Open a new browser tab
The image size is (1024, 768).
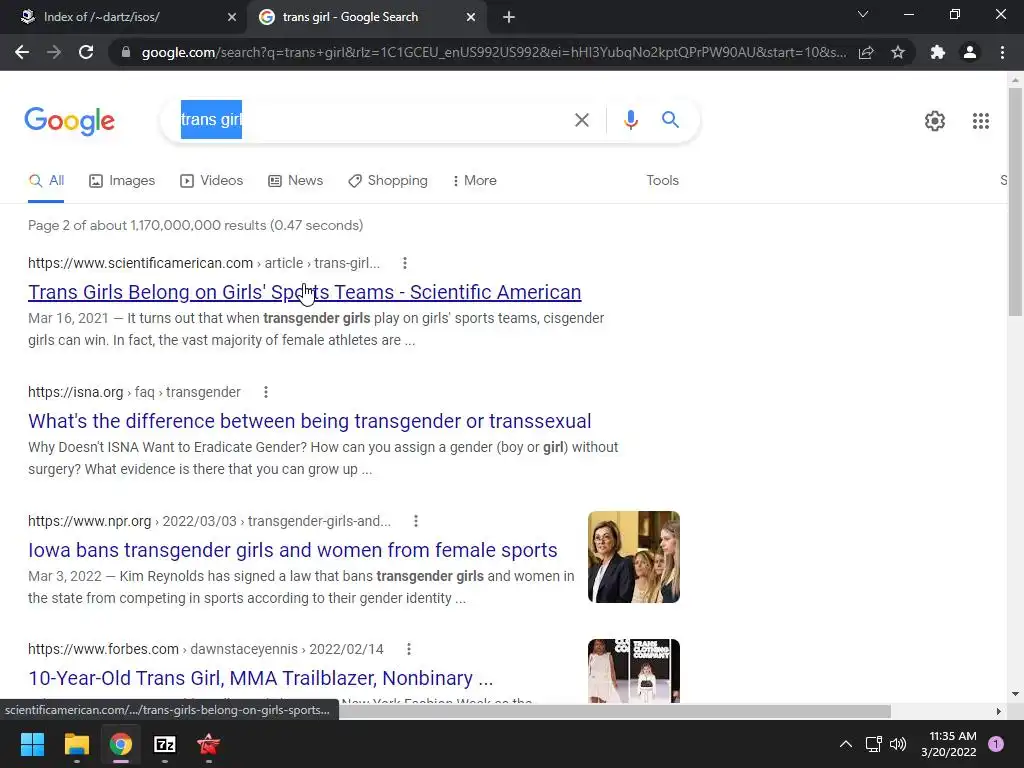pos(509,17)
